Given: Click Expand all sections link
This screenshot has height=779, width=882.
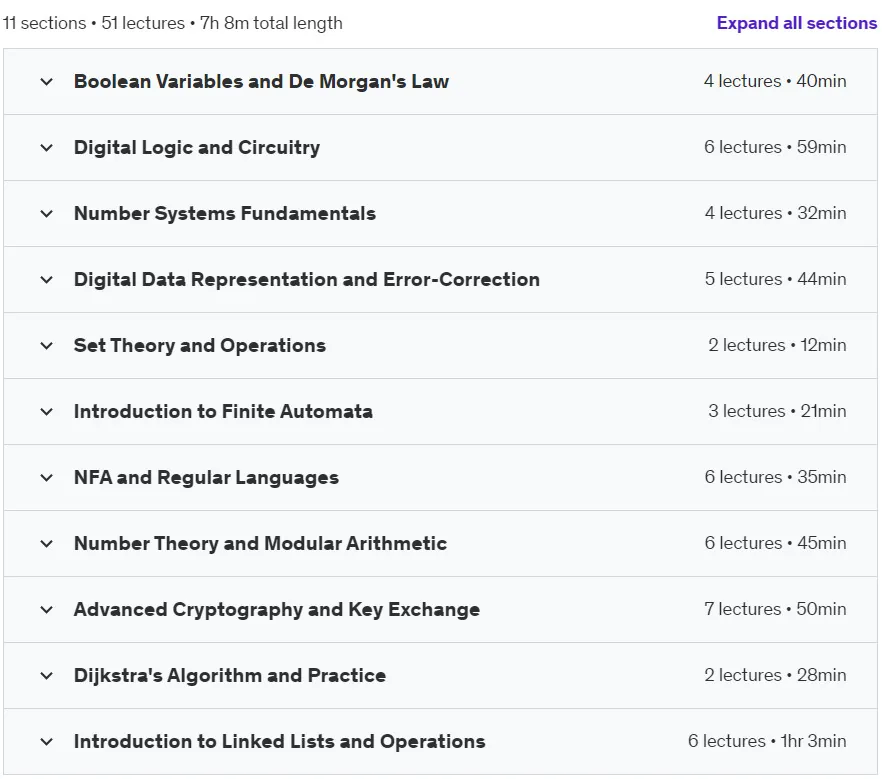Looking at the screenshot, I should click(796, 23).
